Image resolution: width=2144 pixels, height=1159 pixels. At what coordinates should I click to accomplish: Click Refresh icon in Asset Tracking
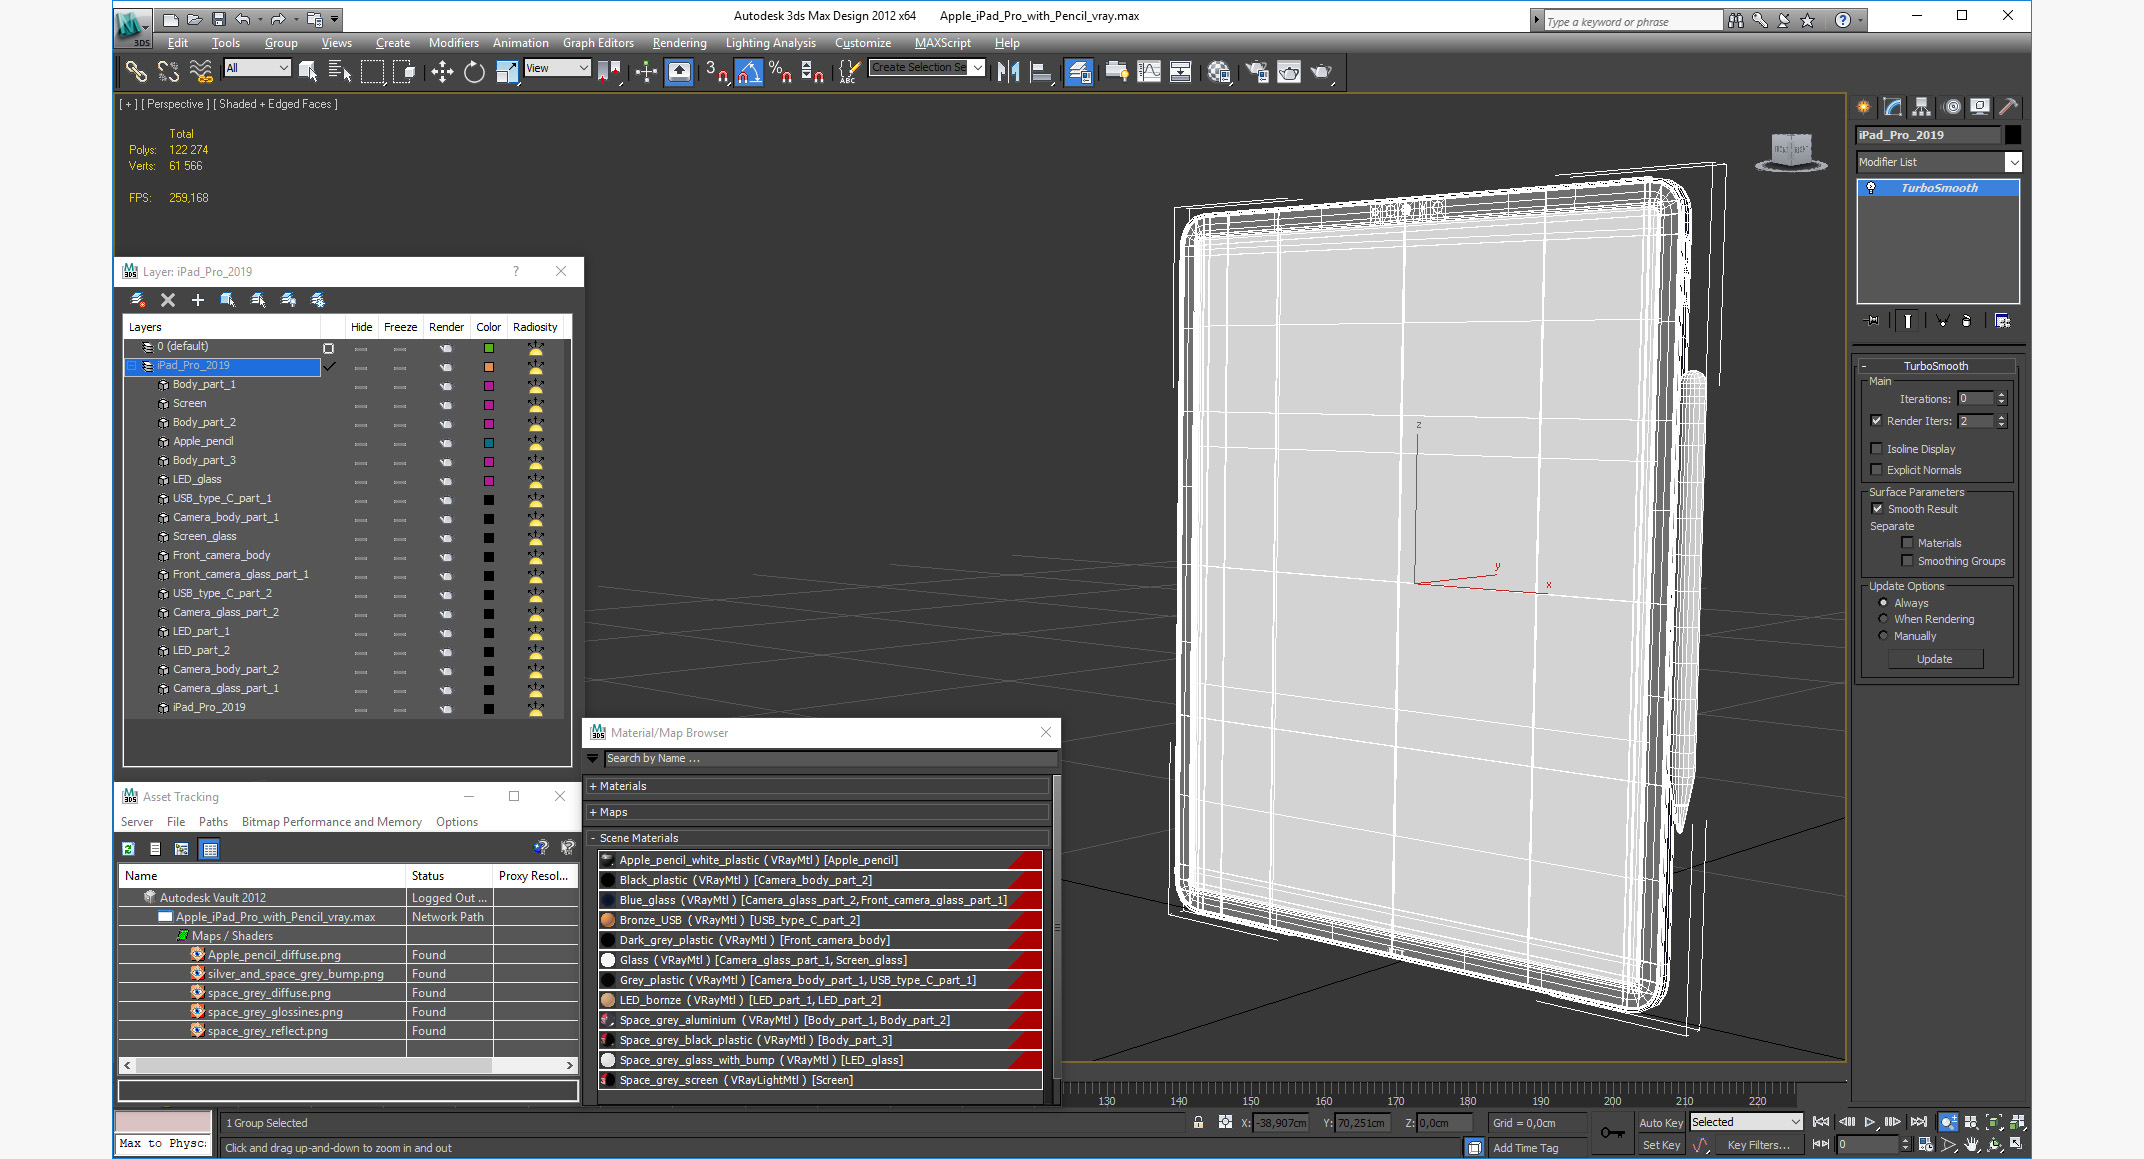[128, 849]
